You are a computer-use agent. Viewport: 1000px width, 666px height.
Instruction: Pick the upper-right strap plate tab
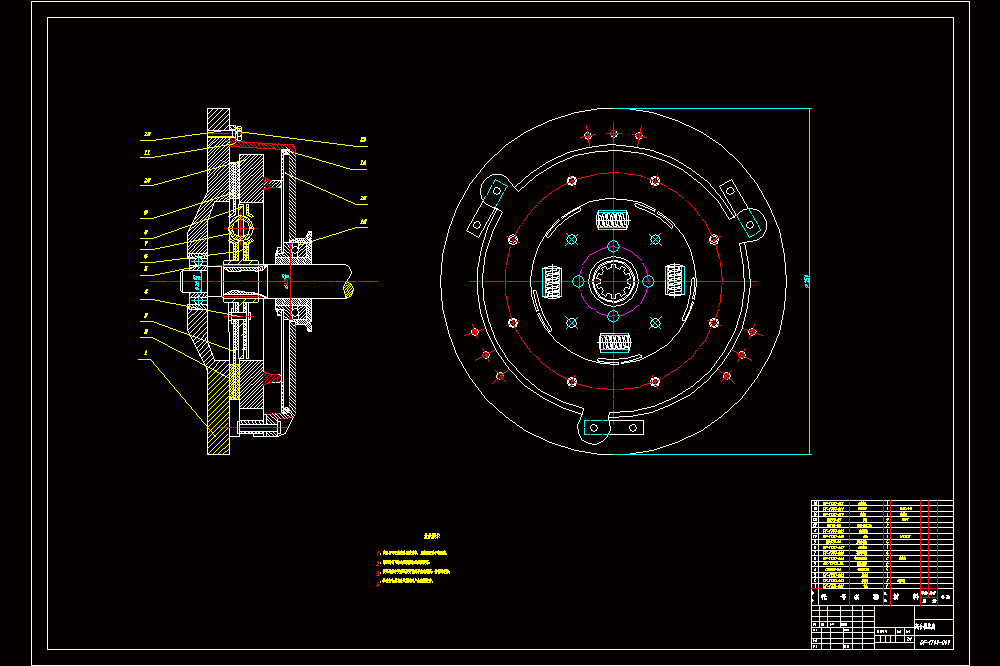coord(740,209)
